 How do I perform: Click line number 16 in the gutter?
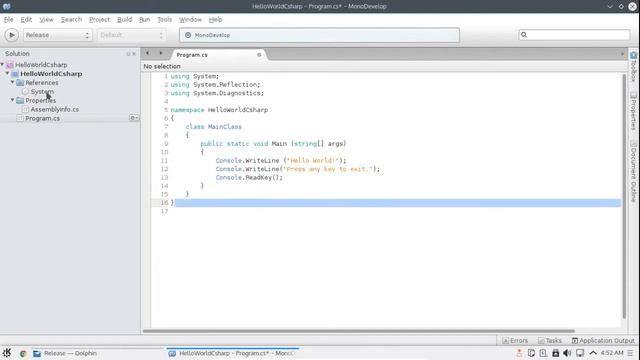[164, 202]
